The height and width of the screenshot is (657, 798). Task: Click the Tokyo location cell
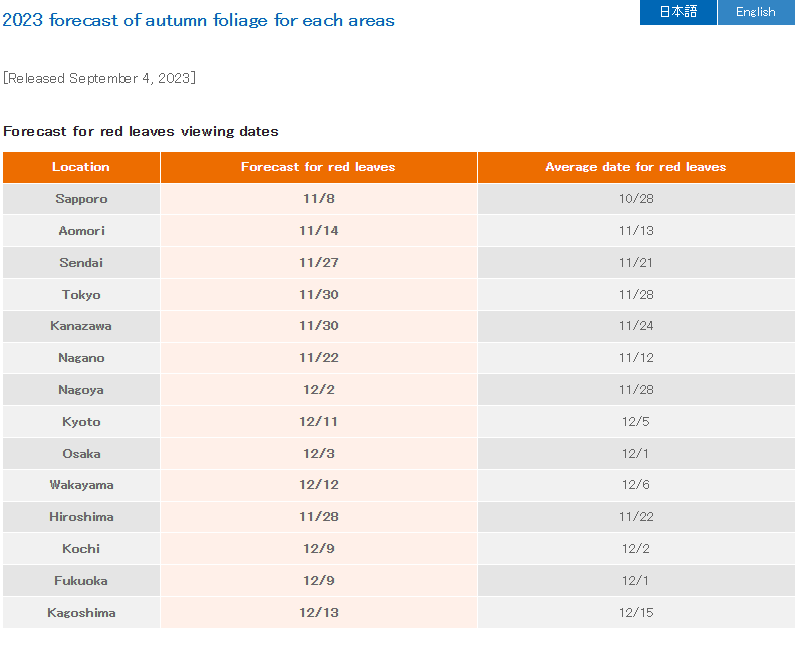[x=81, y=295]
